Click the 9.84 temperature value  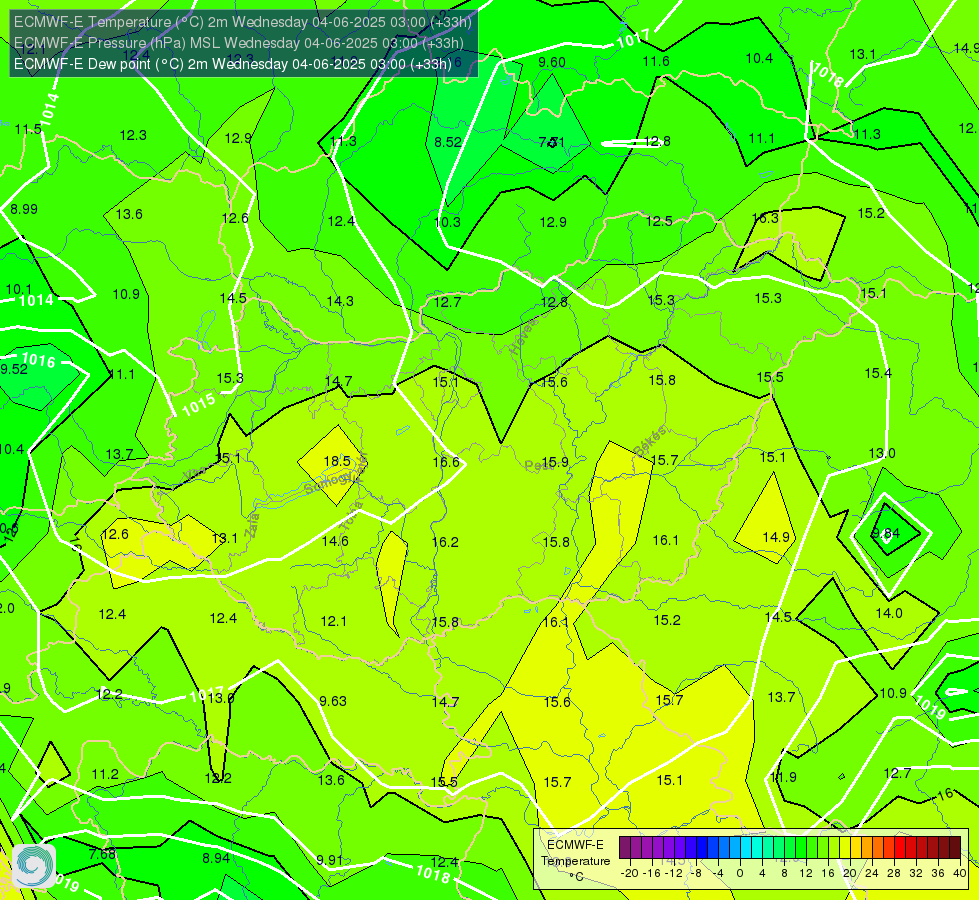click(886, 533)
